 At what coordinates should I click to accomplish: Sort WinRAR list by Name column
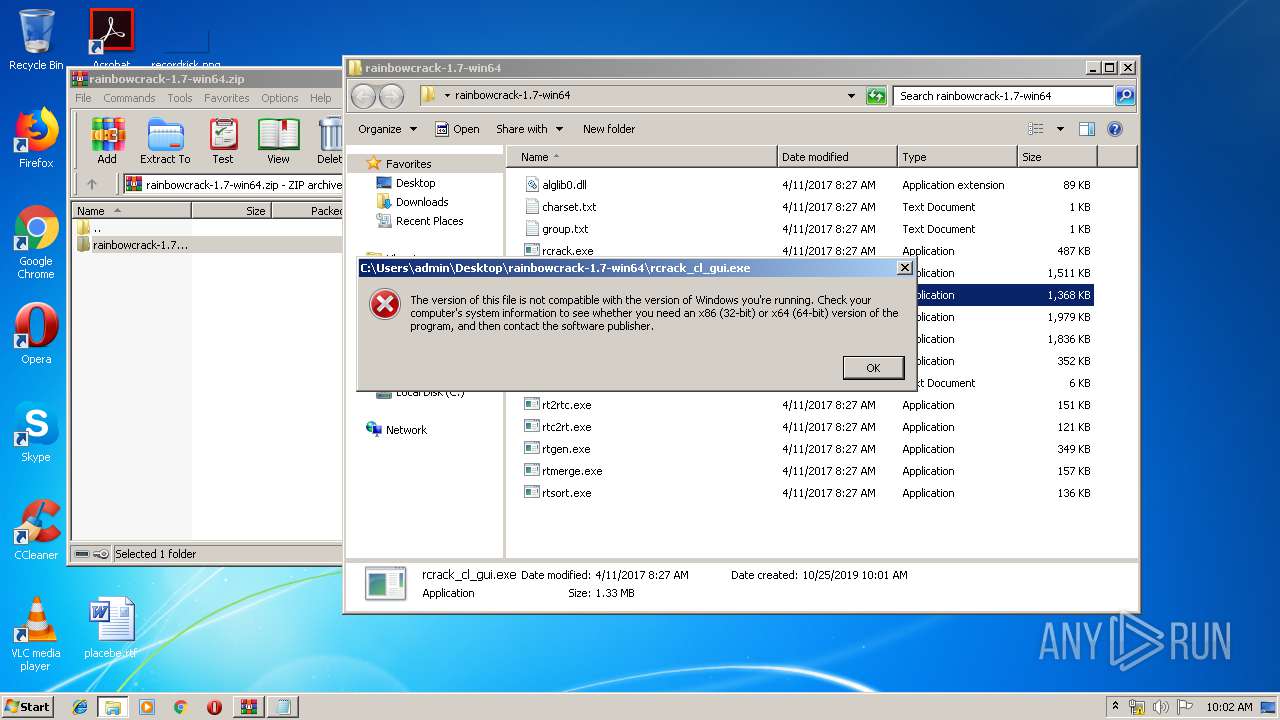132,211
